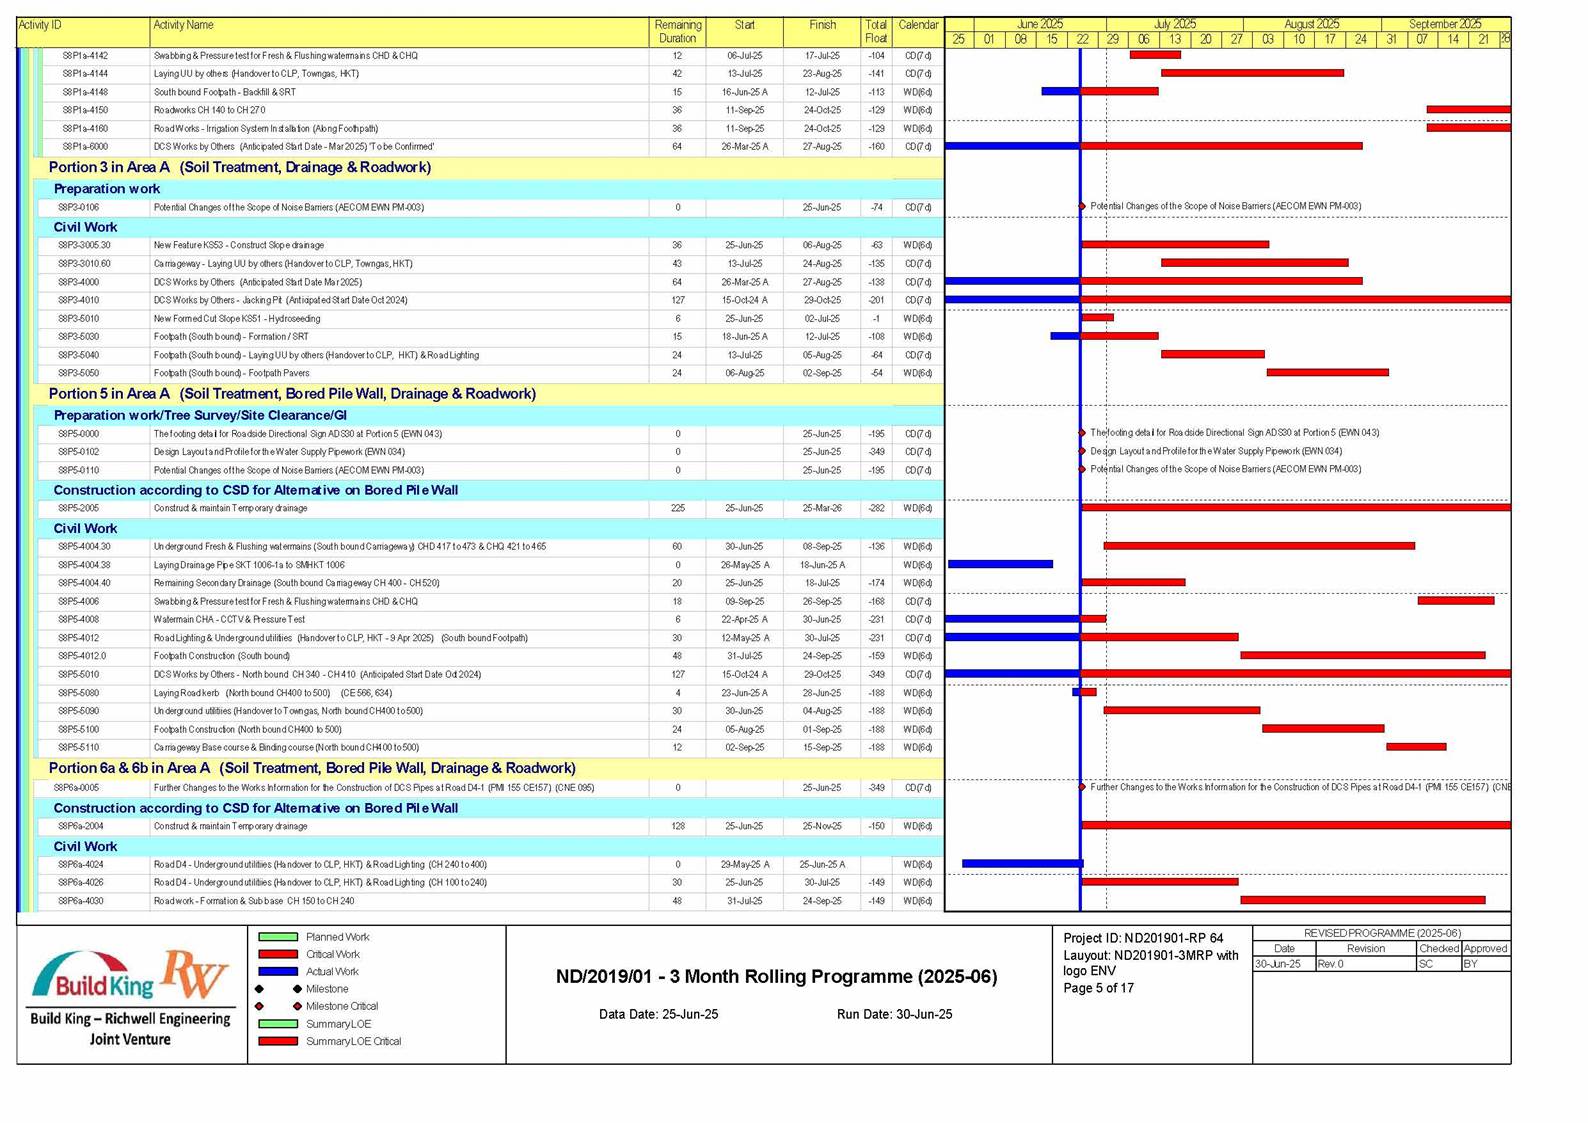Click the blue Actual Work legend swatch
1588x1123 pixels.
tap(278, 971)
